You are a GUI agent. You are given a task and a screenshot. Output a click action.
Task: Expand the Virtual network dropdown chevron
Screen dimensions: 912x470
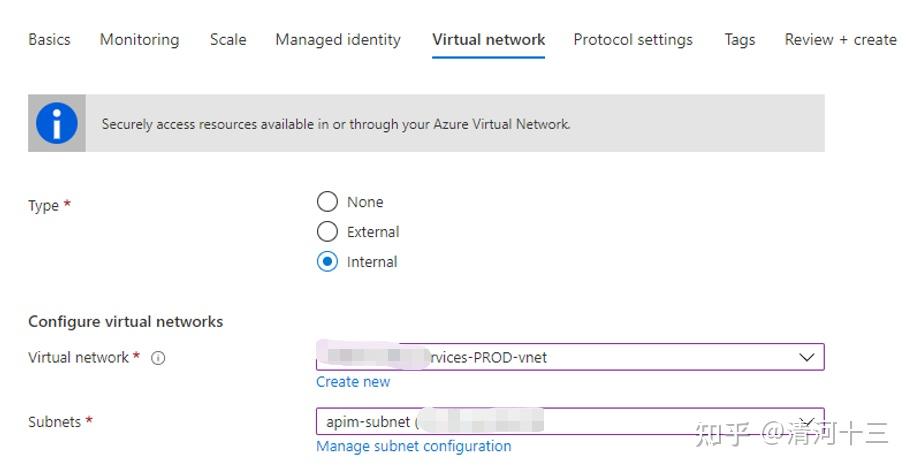[807, 357]
